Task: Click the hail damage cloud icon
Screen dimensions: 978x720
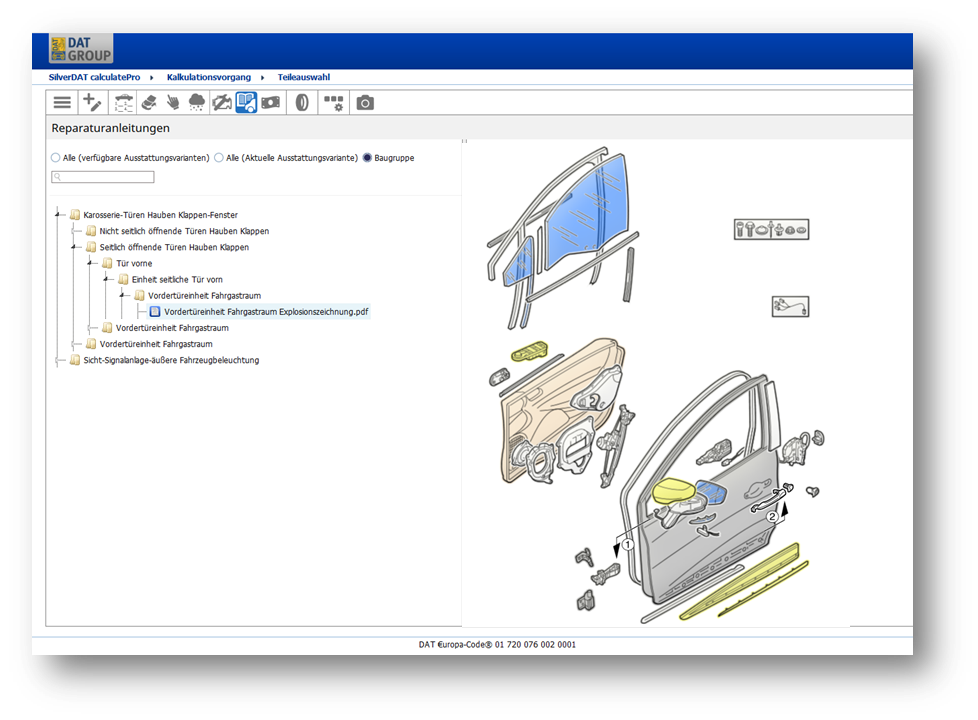Action: tap(196, 102)
